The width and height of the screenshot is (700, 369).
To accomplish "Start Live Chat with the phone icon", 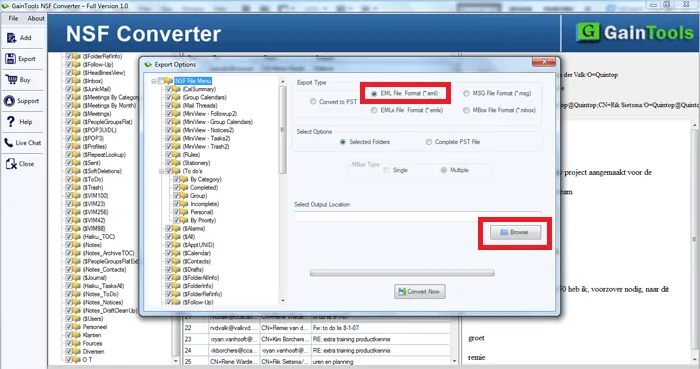I will pyautogui.click(x=9, y=143).
